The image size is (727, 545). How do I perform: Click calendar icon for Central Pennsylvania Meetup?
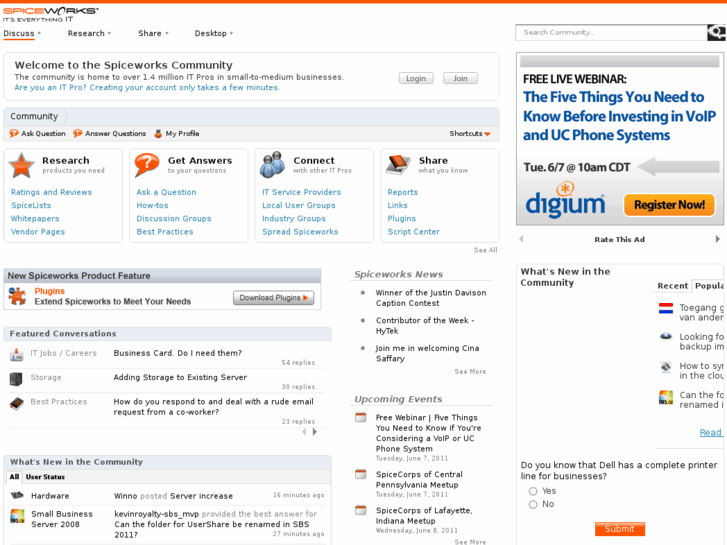point(361,474)
